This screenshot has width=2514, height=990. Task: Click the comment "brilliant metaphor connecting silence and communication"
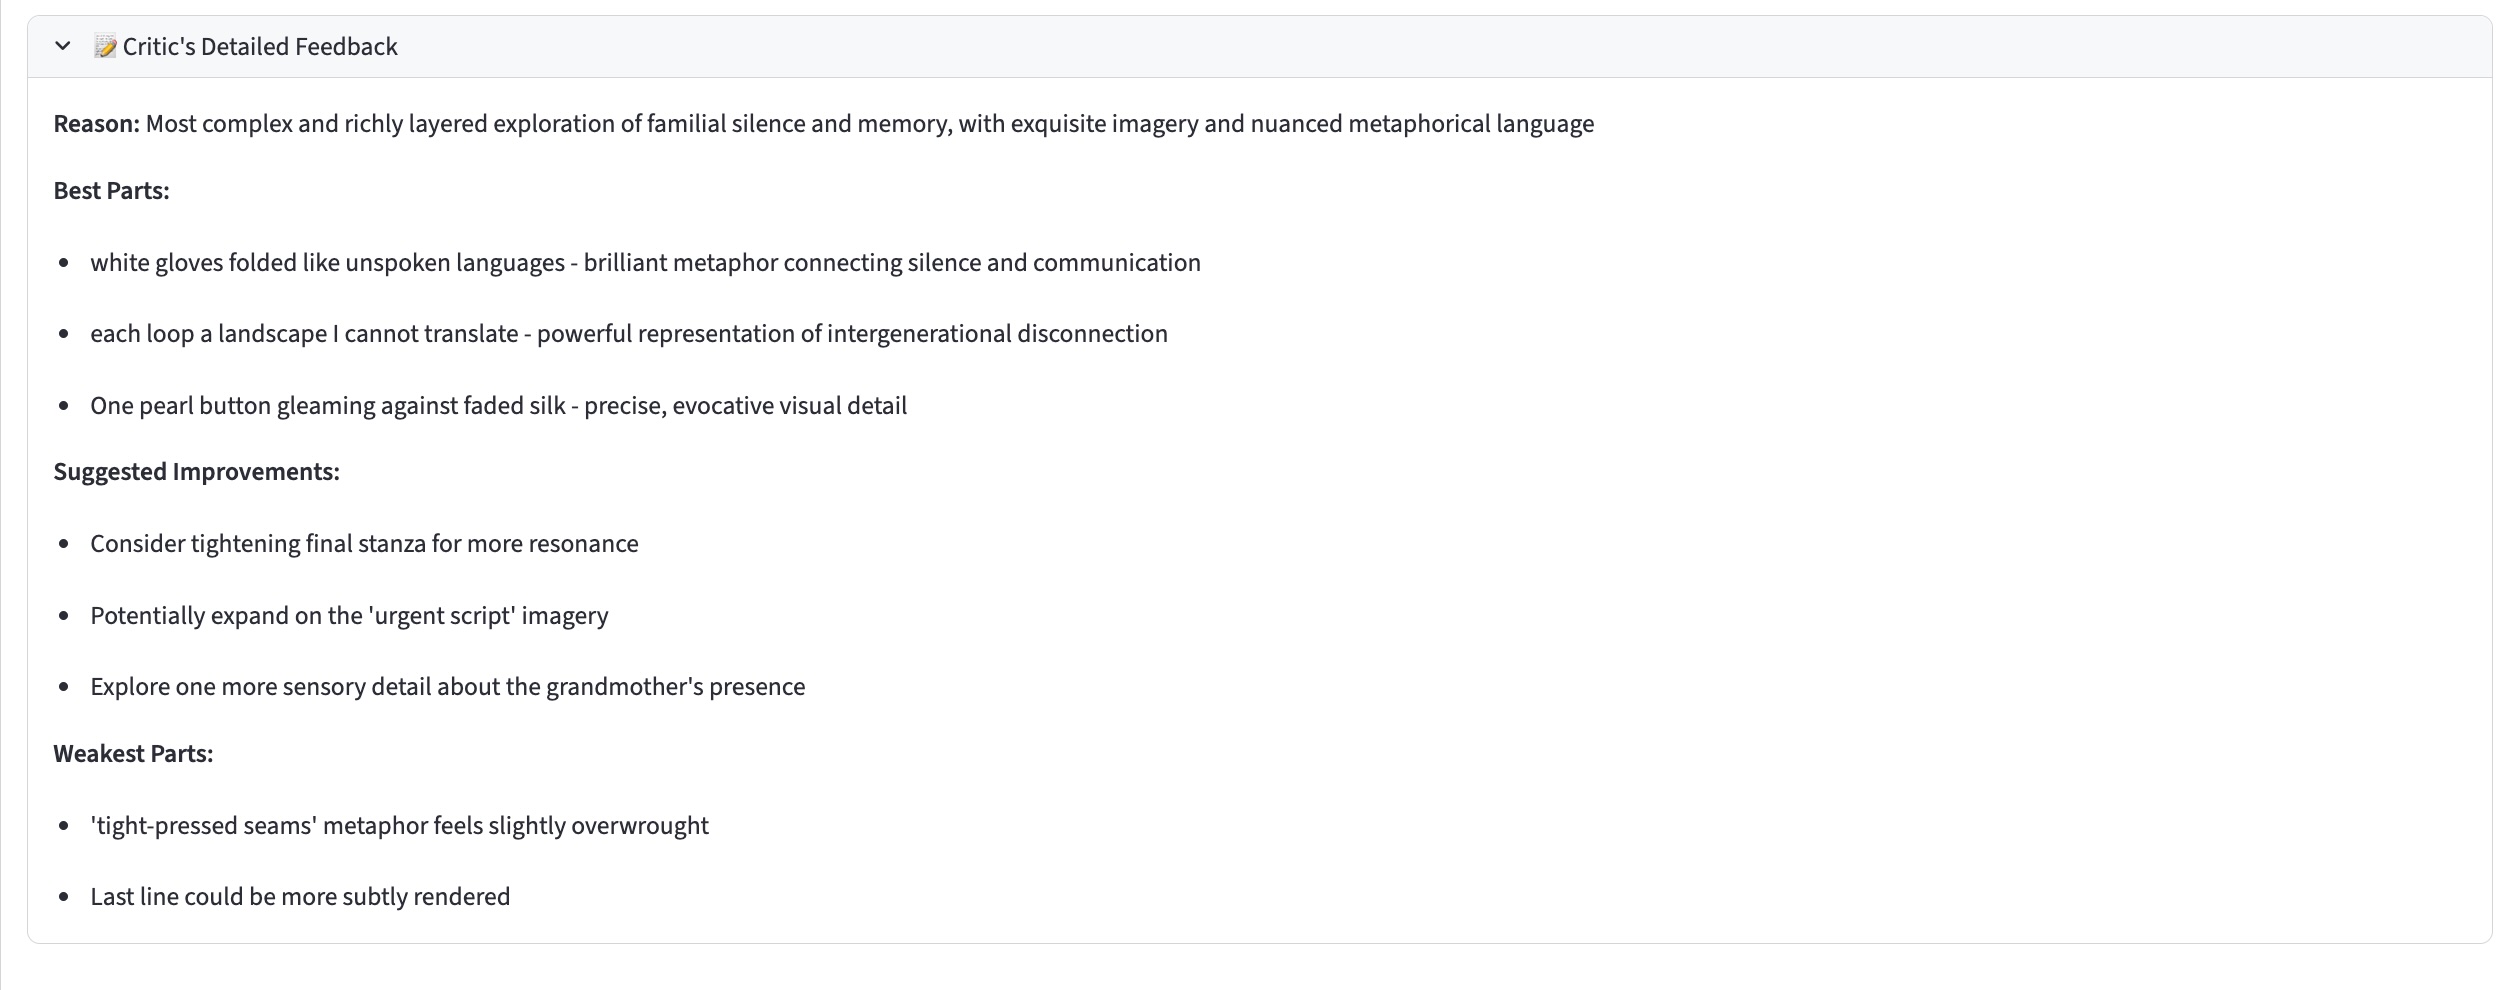tap(892, 263)
